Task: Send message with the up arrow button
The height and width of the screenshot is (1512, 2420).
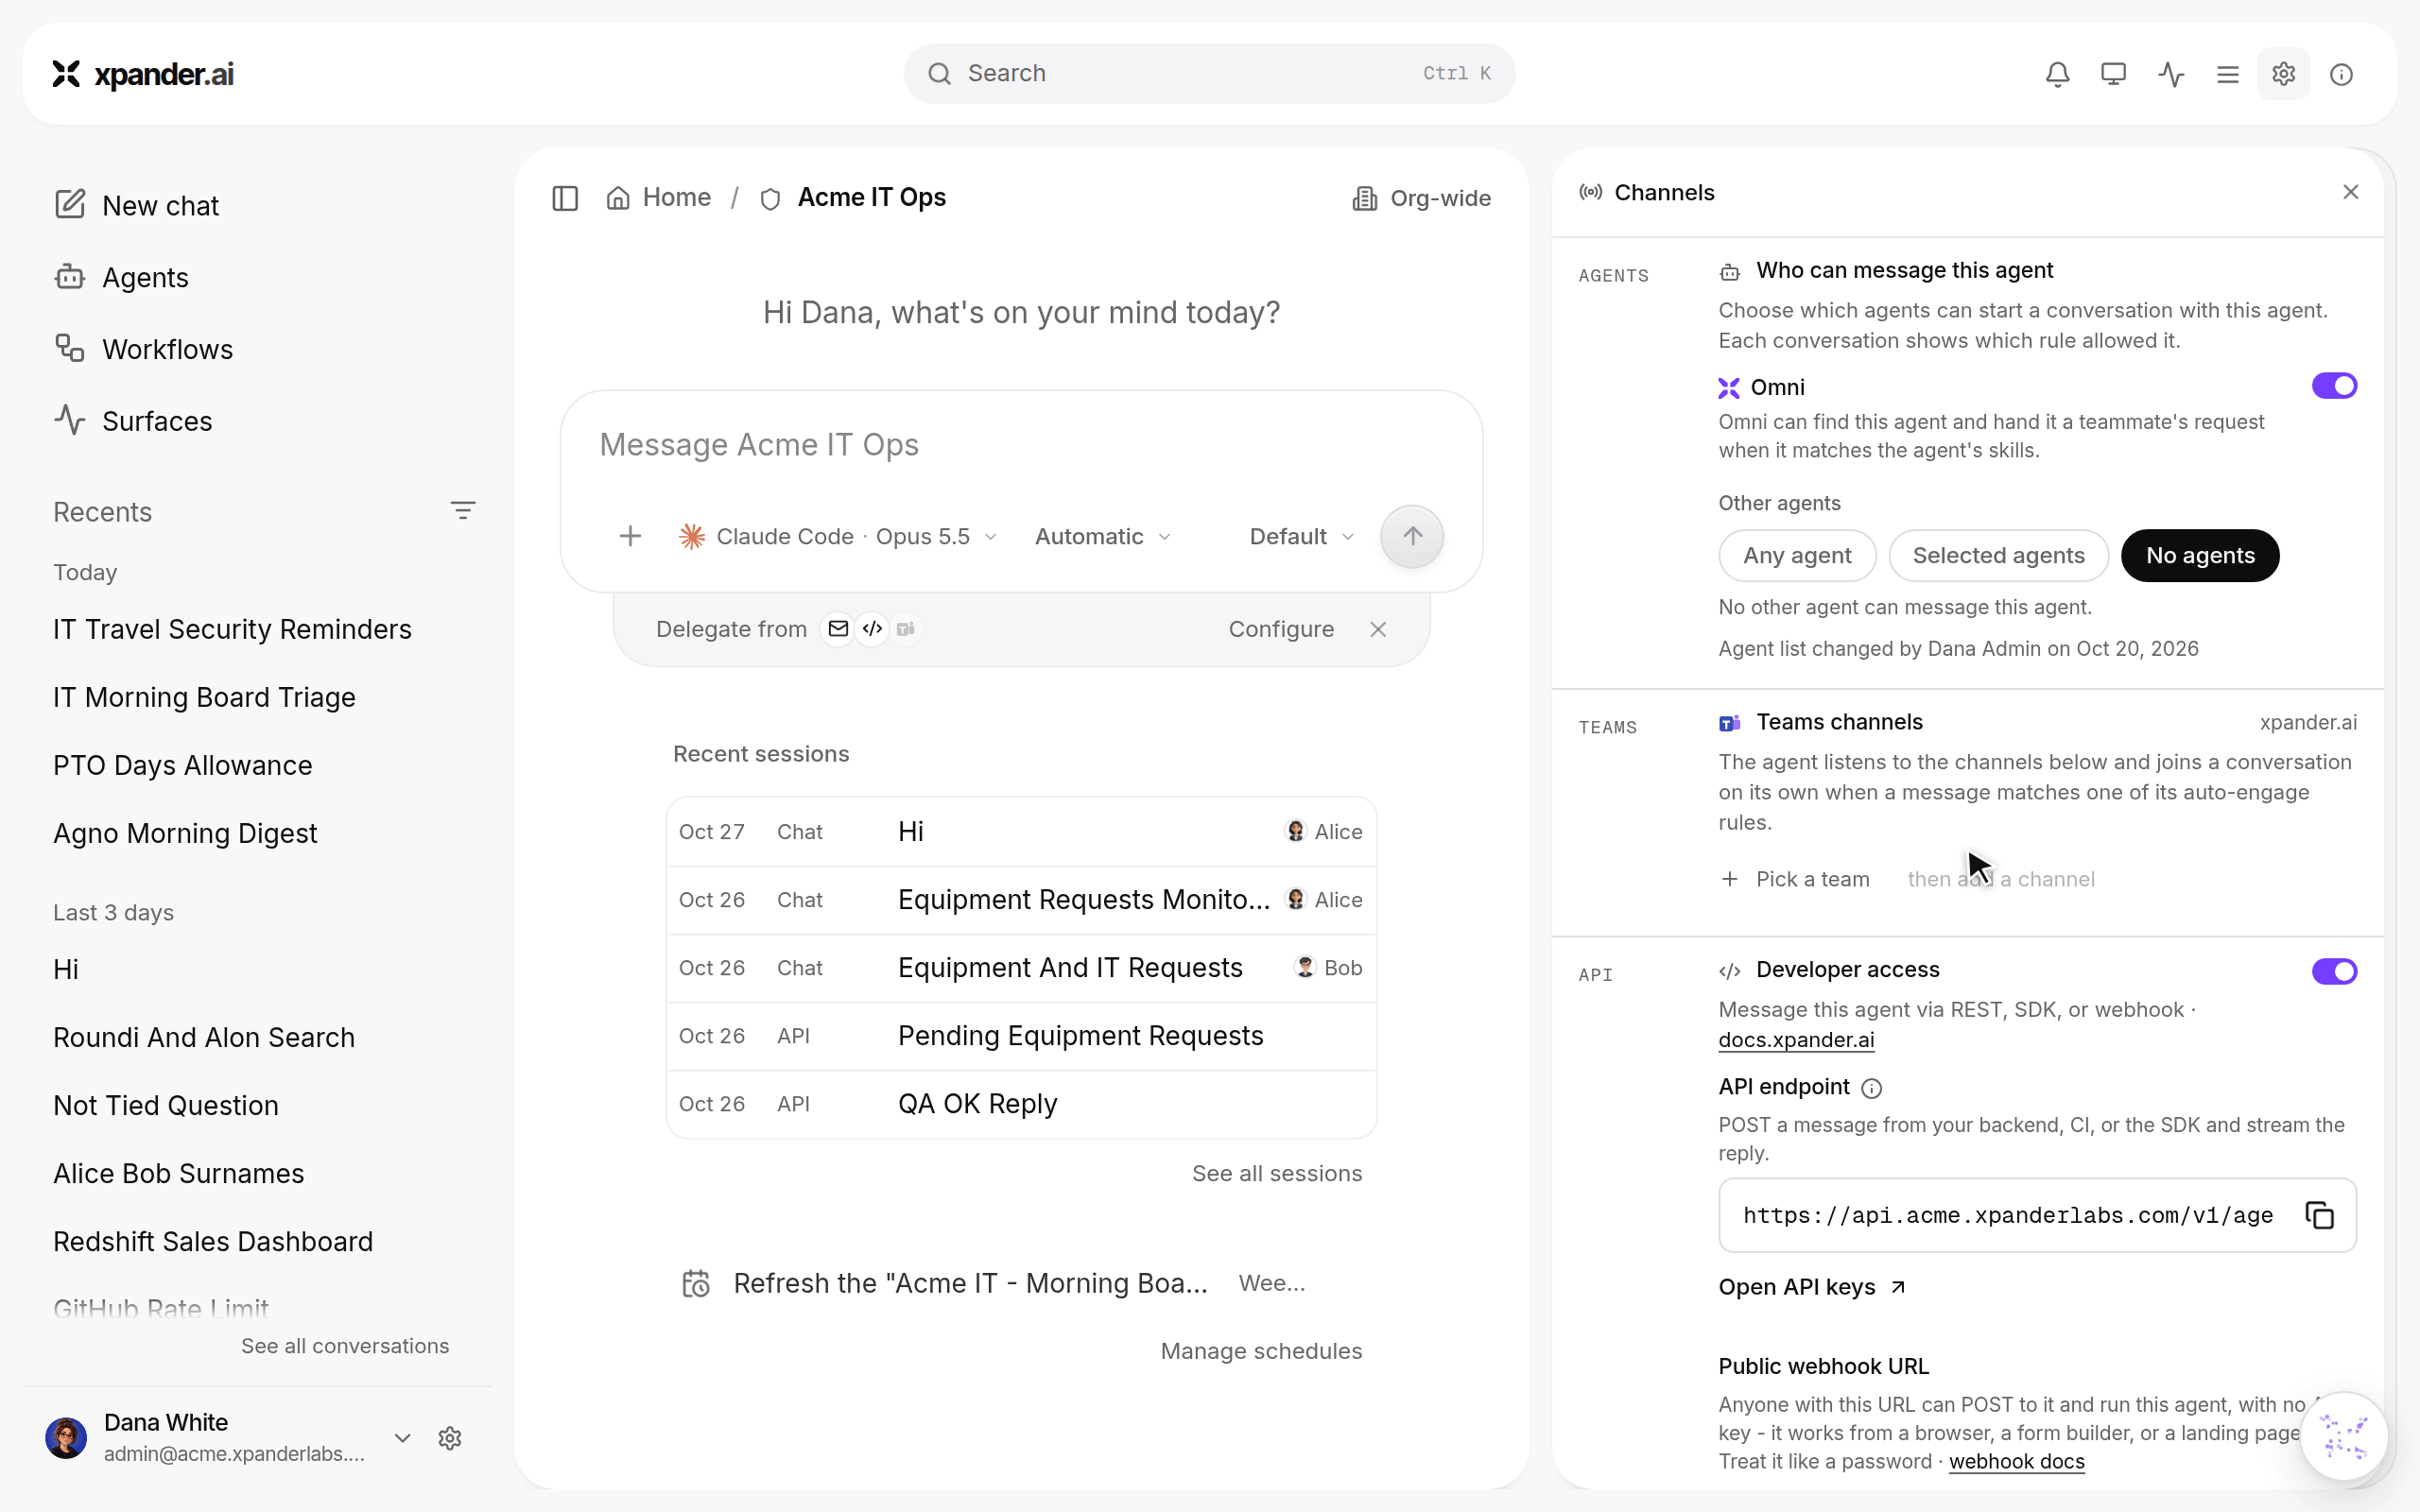Action: coord(1412,537)
